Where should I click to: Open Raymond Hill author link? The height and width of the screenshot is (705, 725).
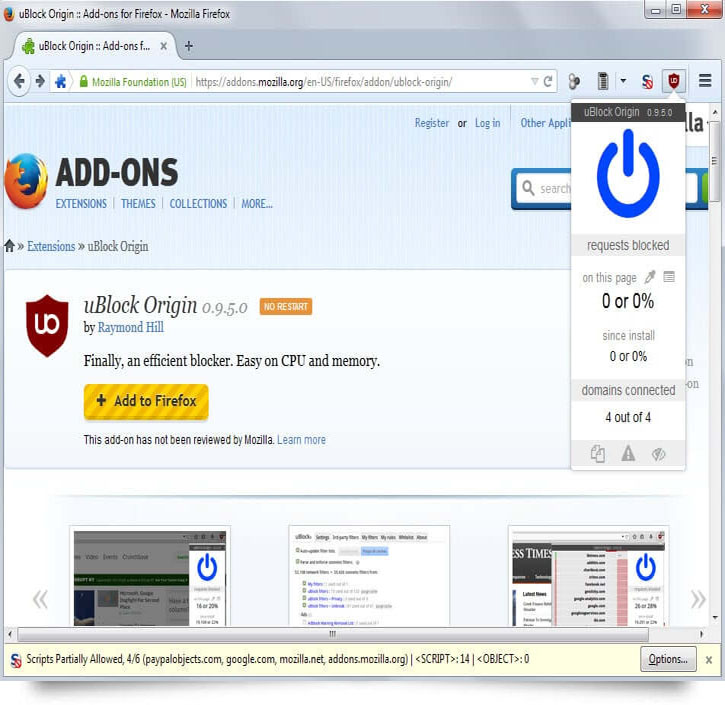point(130,327)
